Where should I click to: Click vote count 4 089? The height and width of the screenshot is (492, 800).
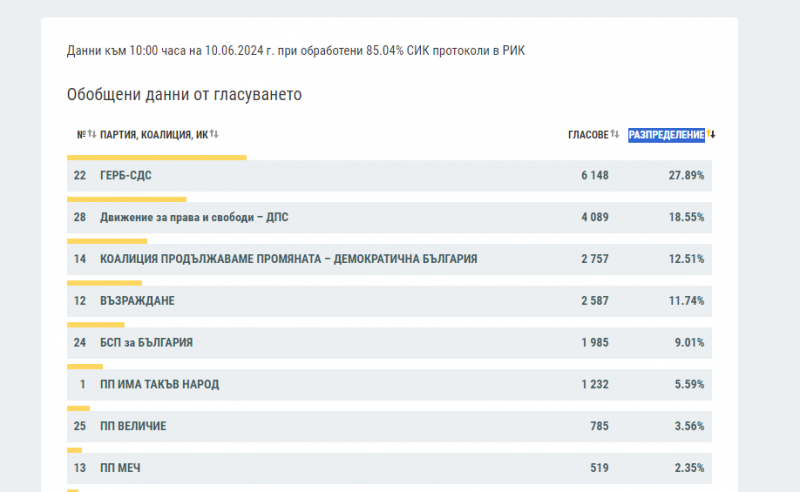click(595, 217)
